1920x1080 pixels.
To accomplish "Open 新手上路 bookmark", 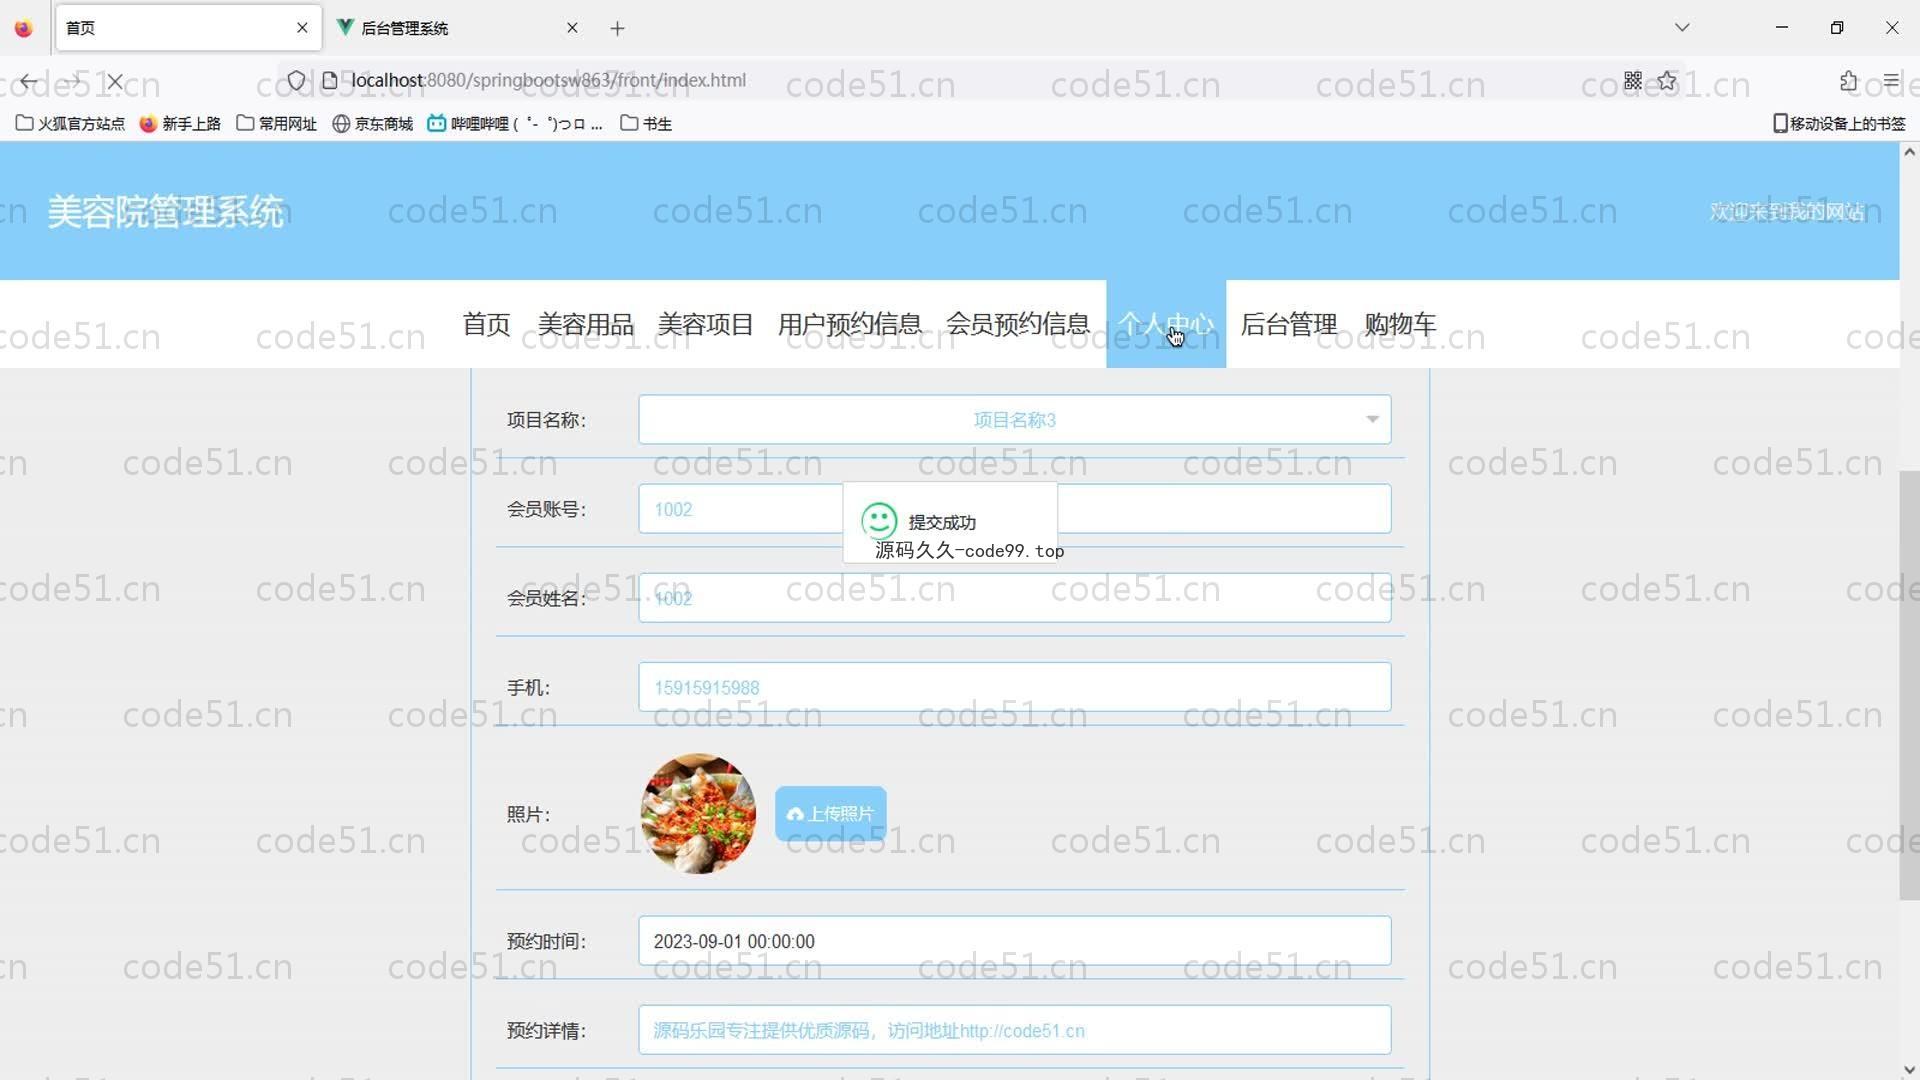I will pyautogui.click(x=180, y=123).
